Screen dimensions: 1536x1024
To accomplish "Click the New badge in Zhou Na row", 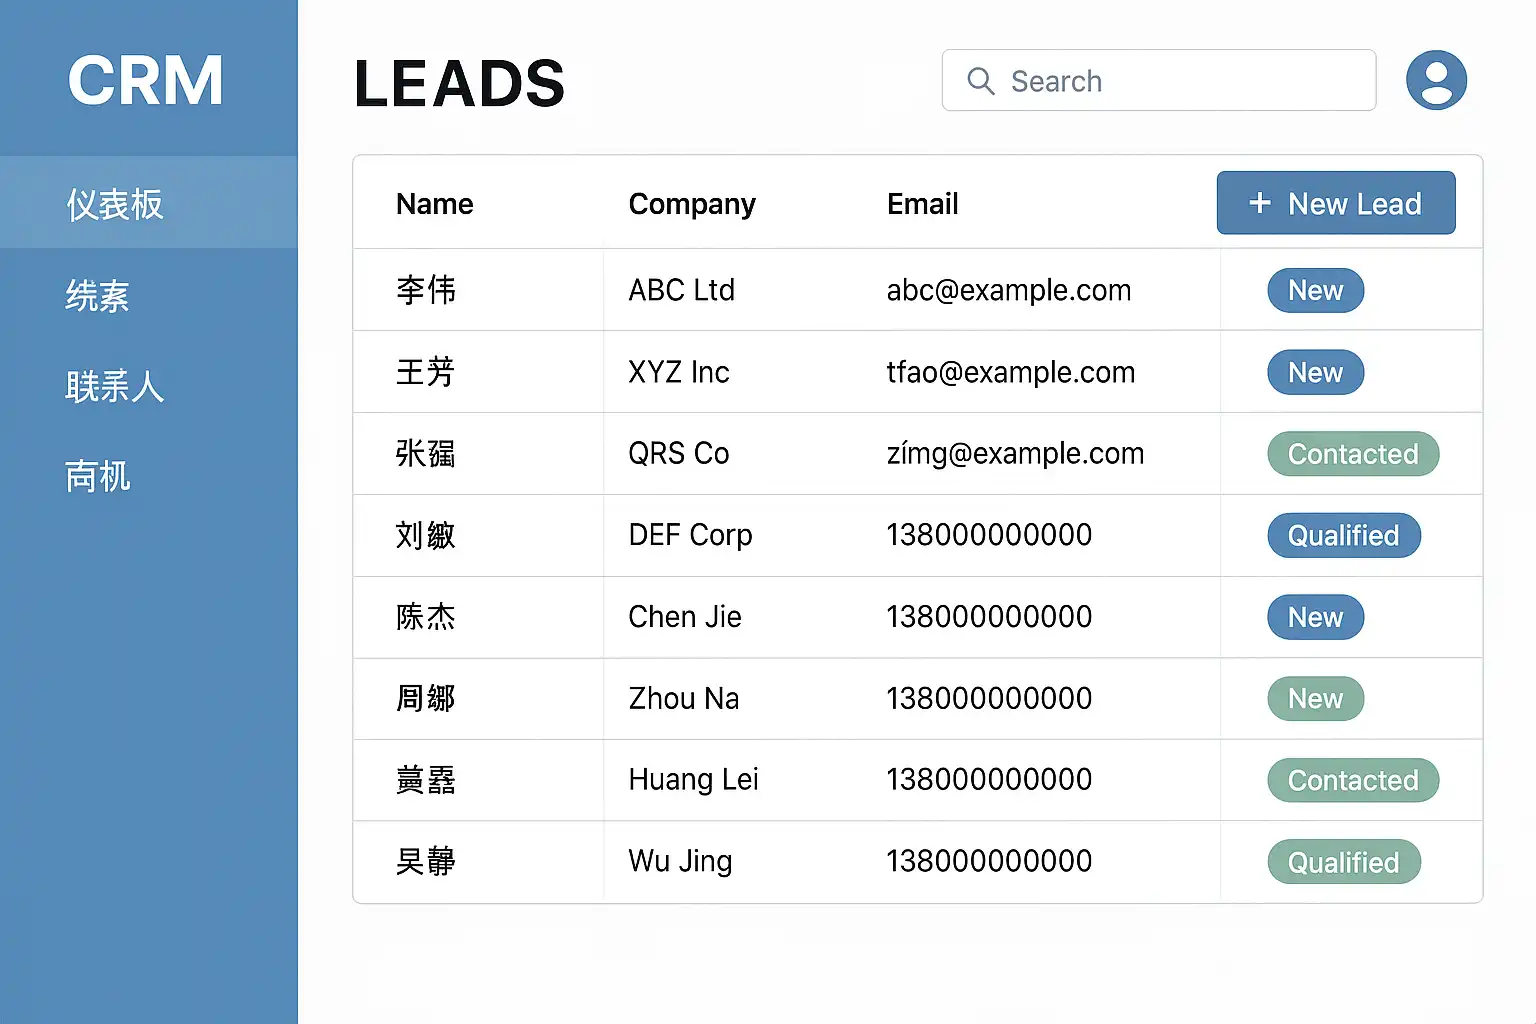I will 1316,698.
